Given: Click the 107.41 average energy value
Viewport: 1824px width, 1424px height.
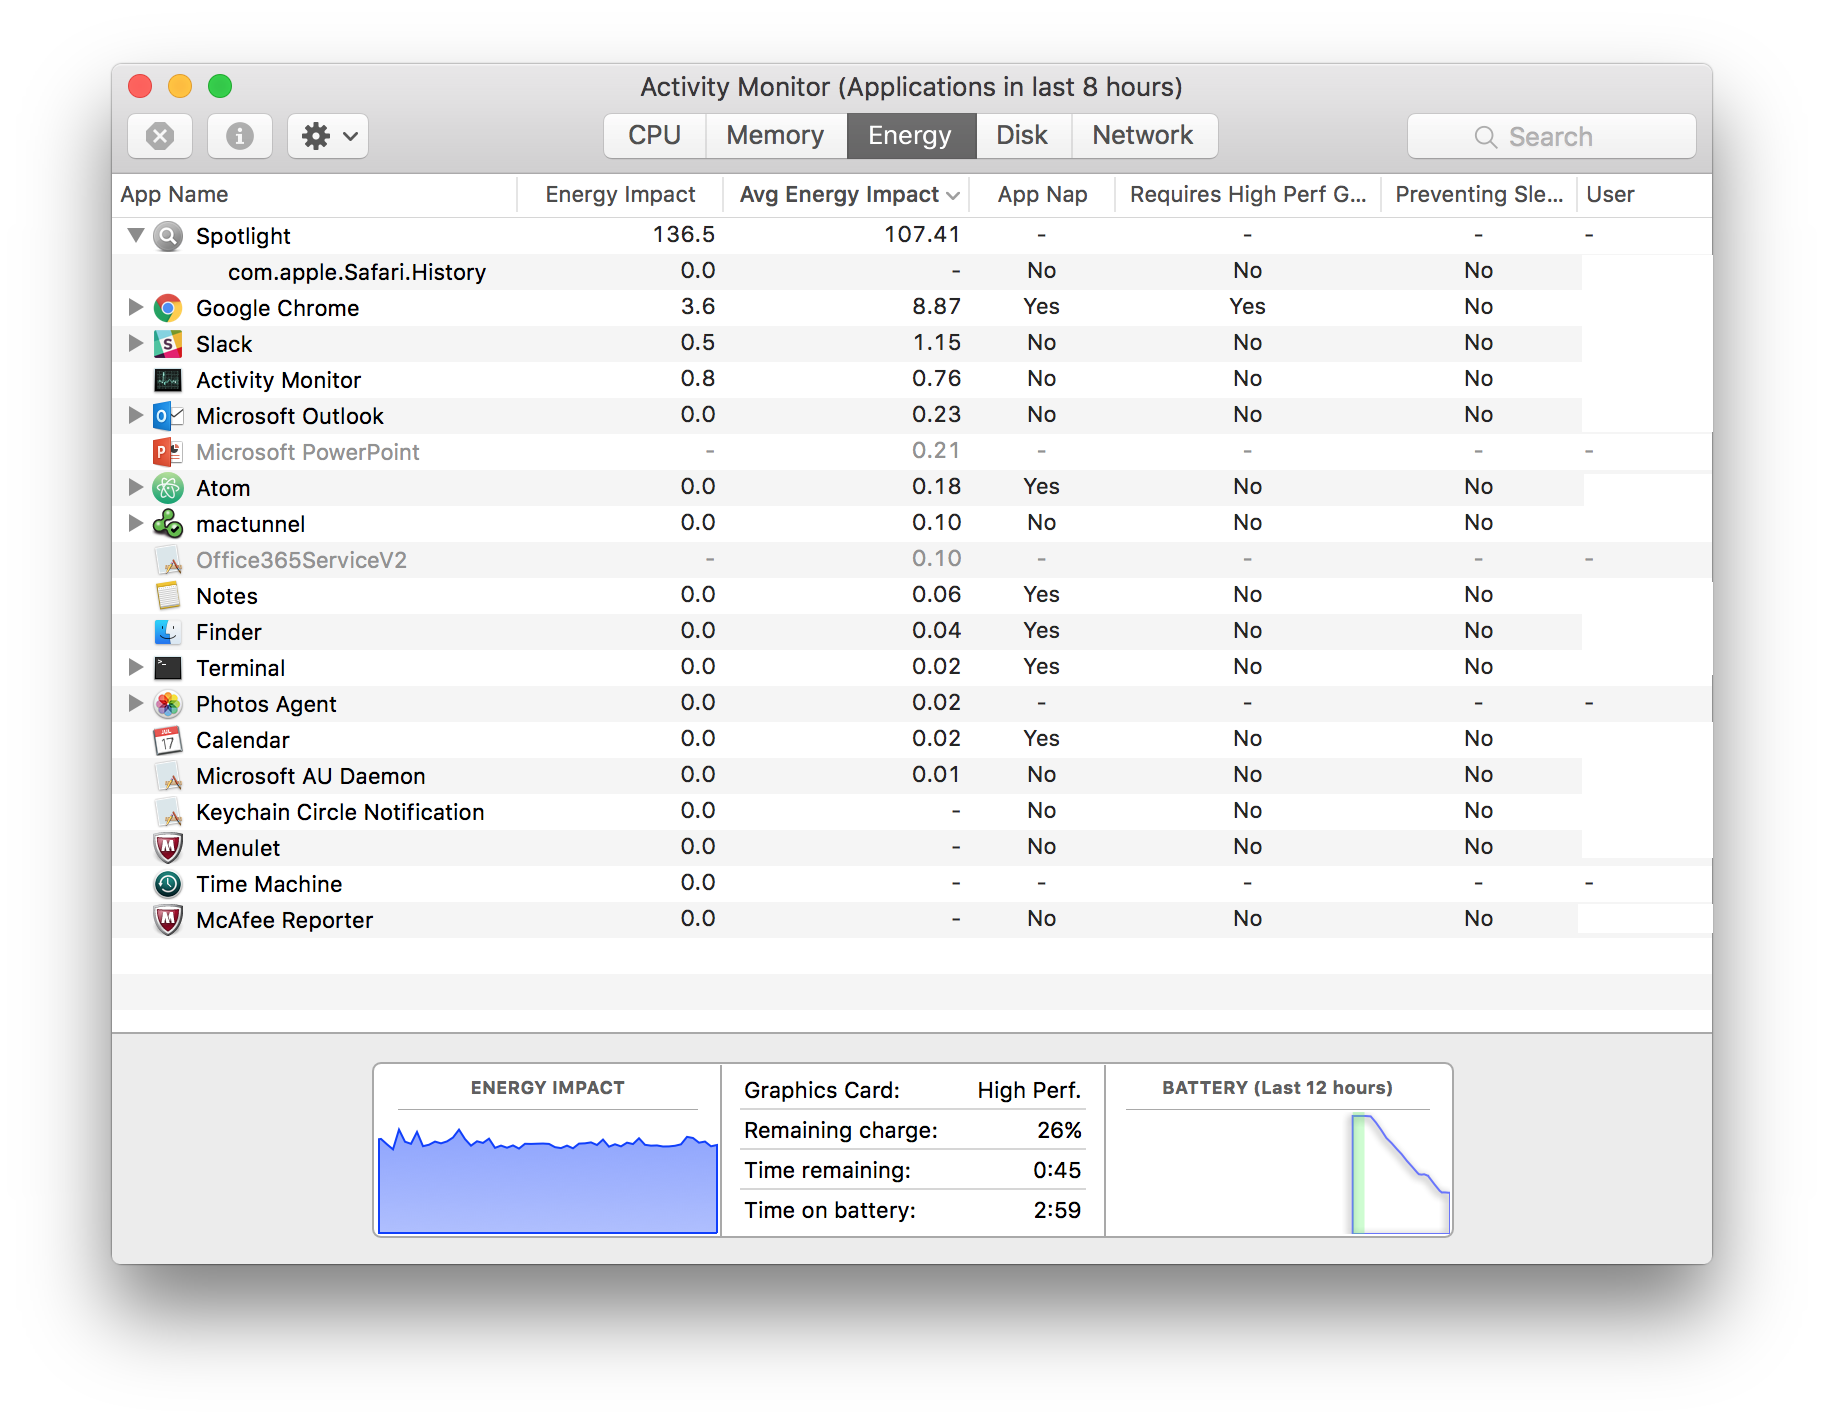Looking at the screenshot, I should 922,235.
